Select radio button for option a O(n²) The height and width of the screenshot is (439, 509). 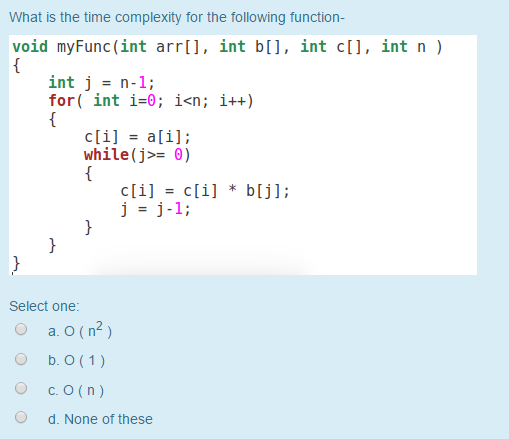[x=21, y=329]
